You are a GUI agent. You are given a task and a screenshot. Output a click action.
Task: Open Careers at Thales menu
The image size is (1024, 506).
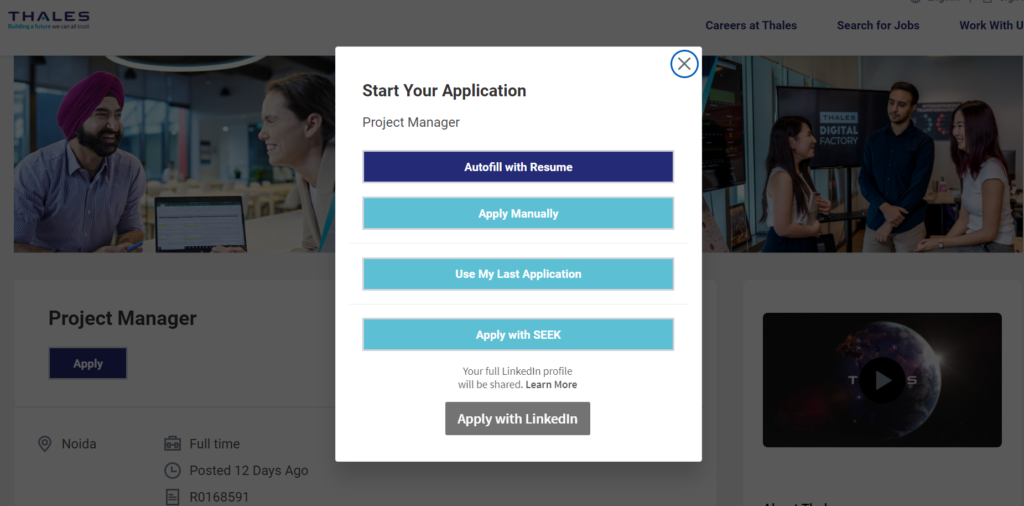pyautogui.click(x=751, y=25)
